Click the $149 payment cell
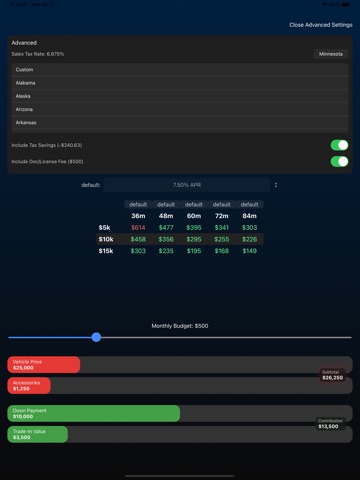 (249, 251)
